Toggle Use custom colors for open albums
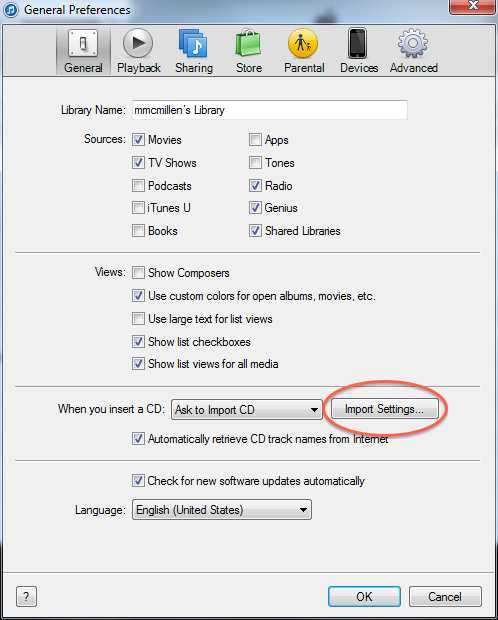The width and height of the screenshot is (498, 620). pos(138,296)
